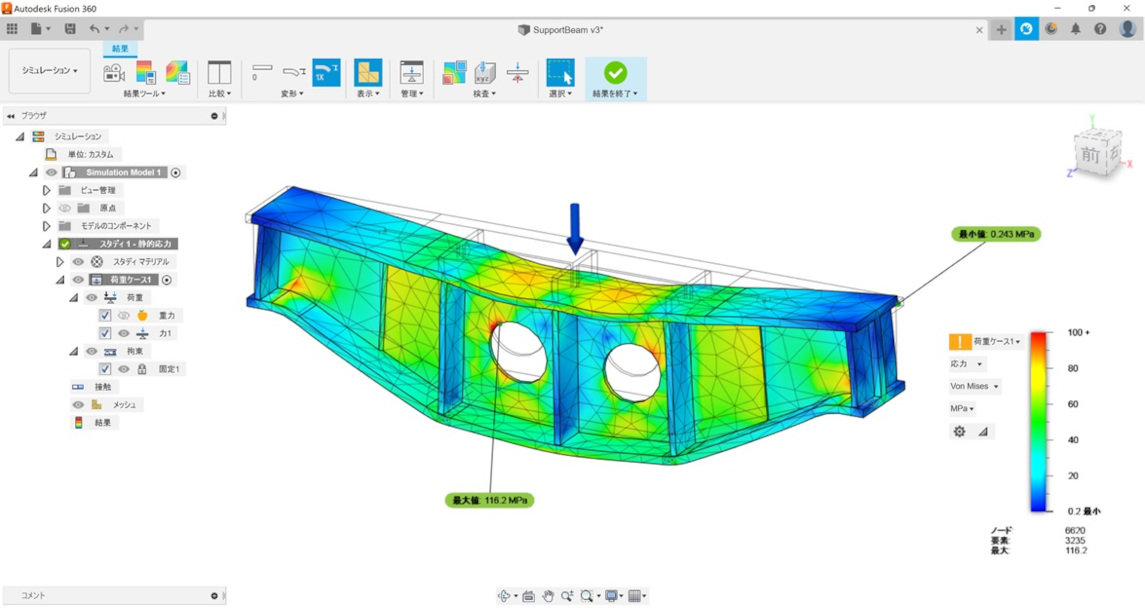Select the 結果 ribbon tab
The width and height of the screenshot is (1145, 608).
120,49
